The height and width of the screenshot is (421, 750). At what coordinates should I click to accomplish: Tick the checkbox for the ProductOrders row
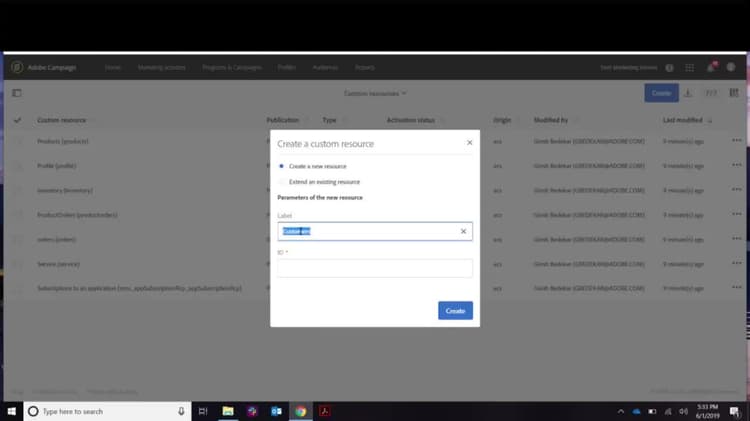[x=18, y=215]
